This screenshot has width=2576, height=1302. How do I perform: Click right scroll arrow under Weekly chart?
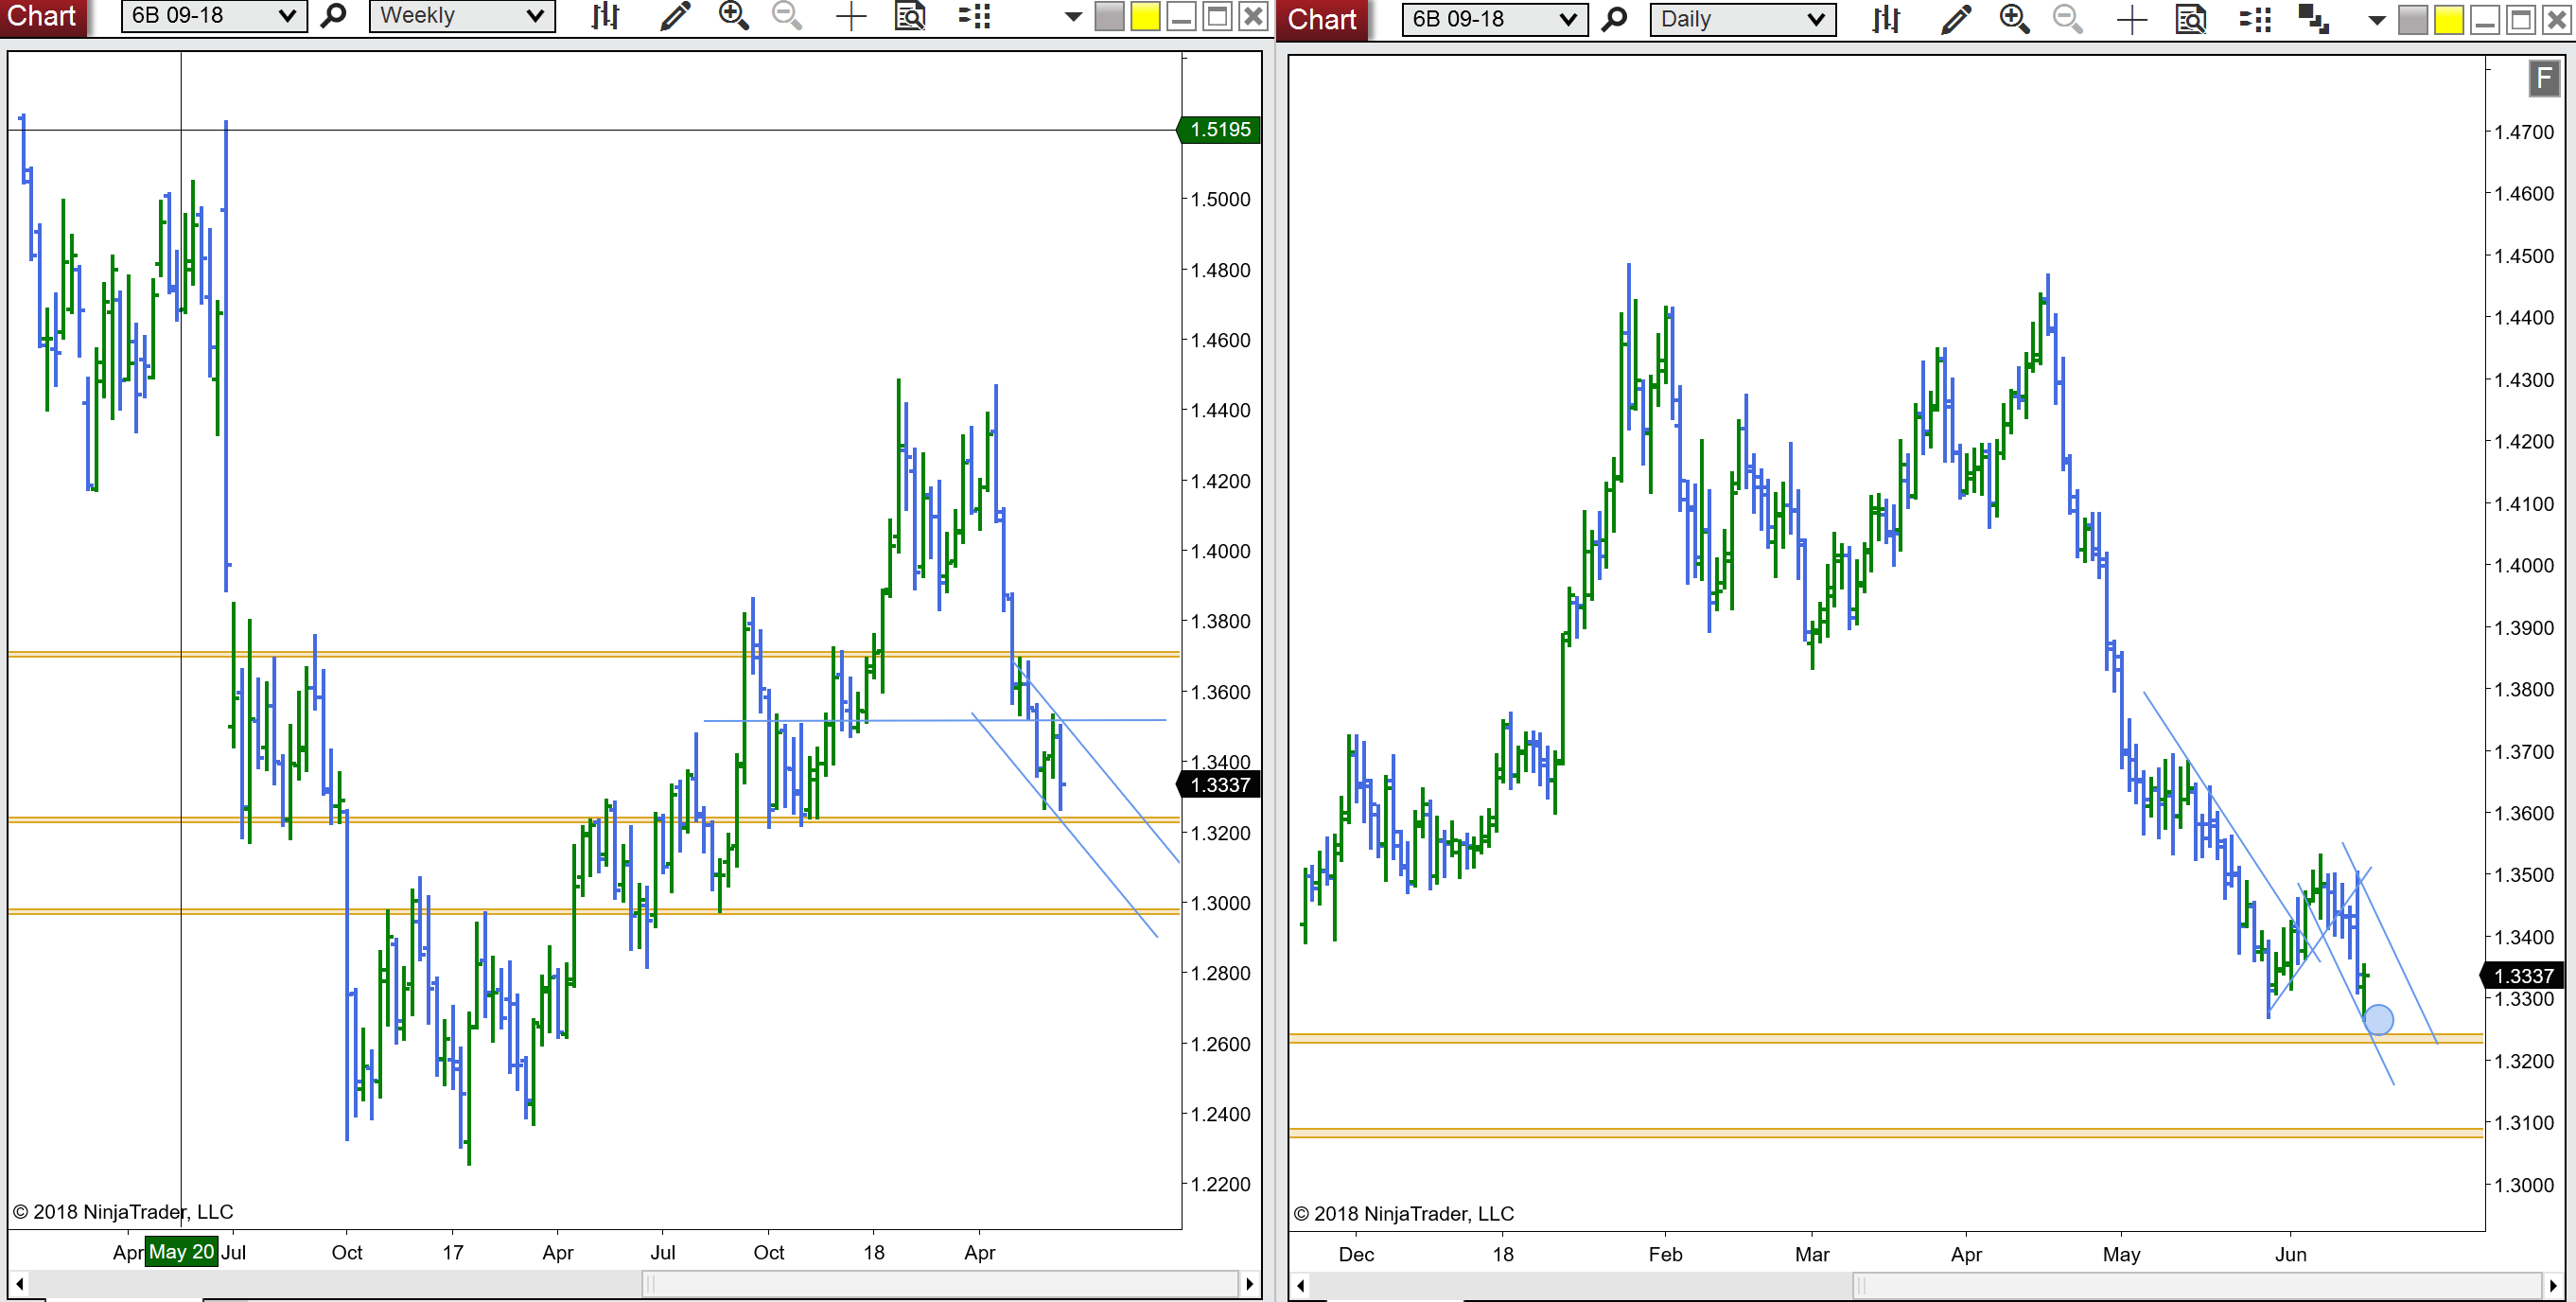pos(1249,1283)
